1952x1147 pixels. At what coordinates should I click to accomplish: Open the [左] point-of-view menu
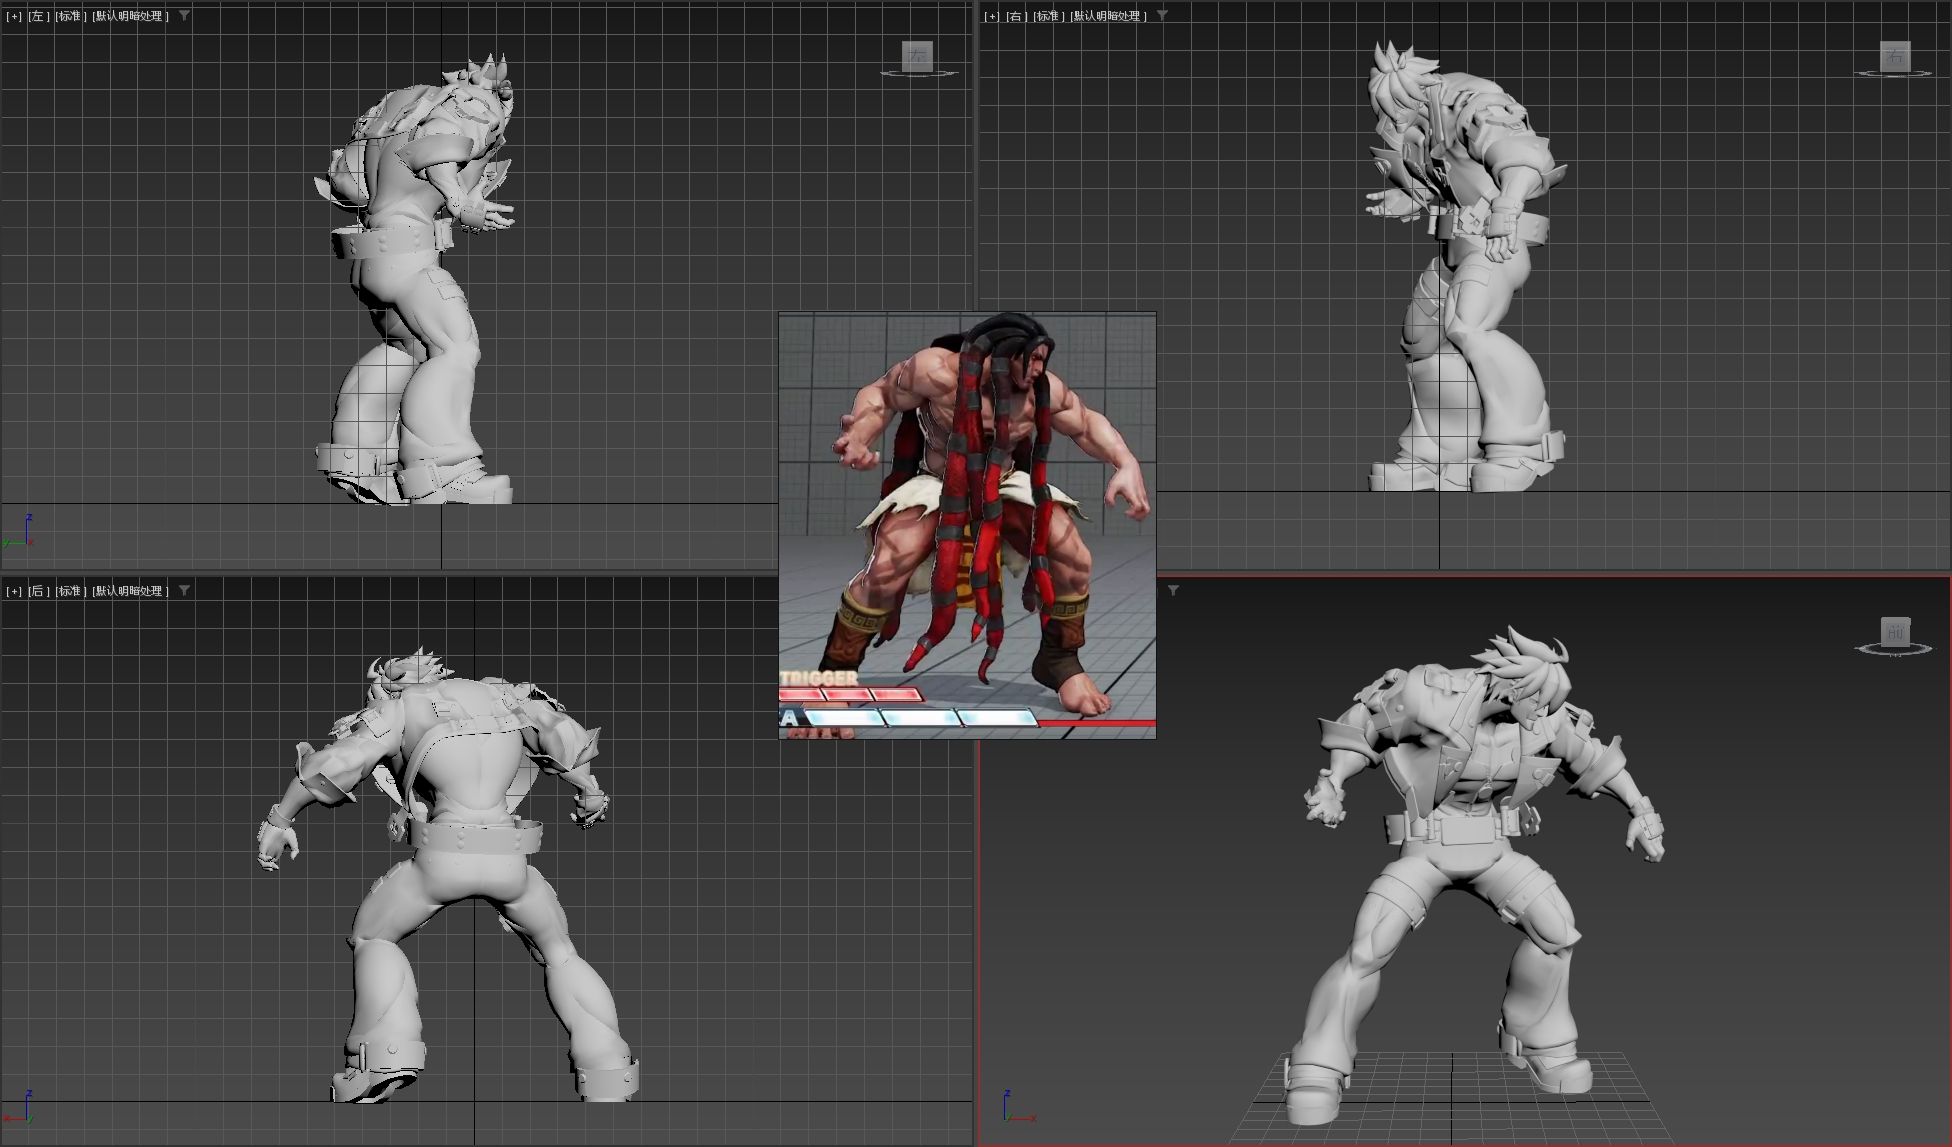(x=38, y=16)
